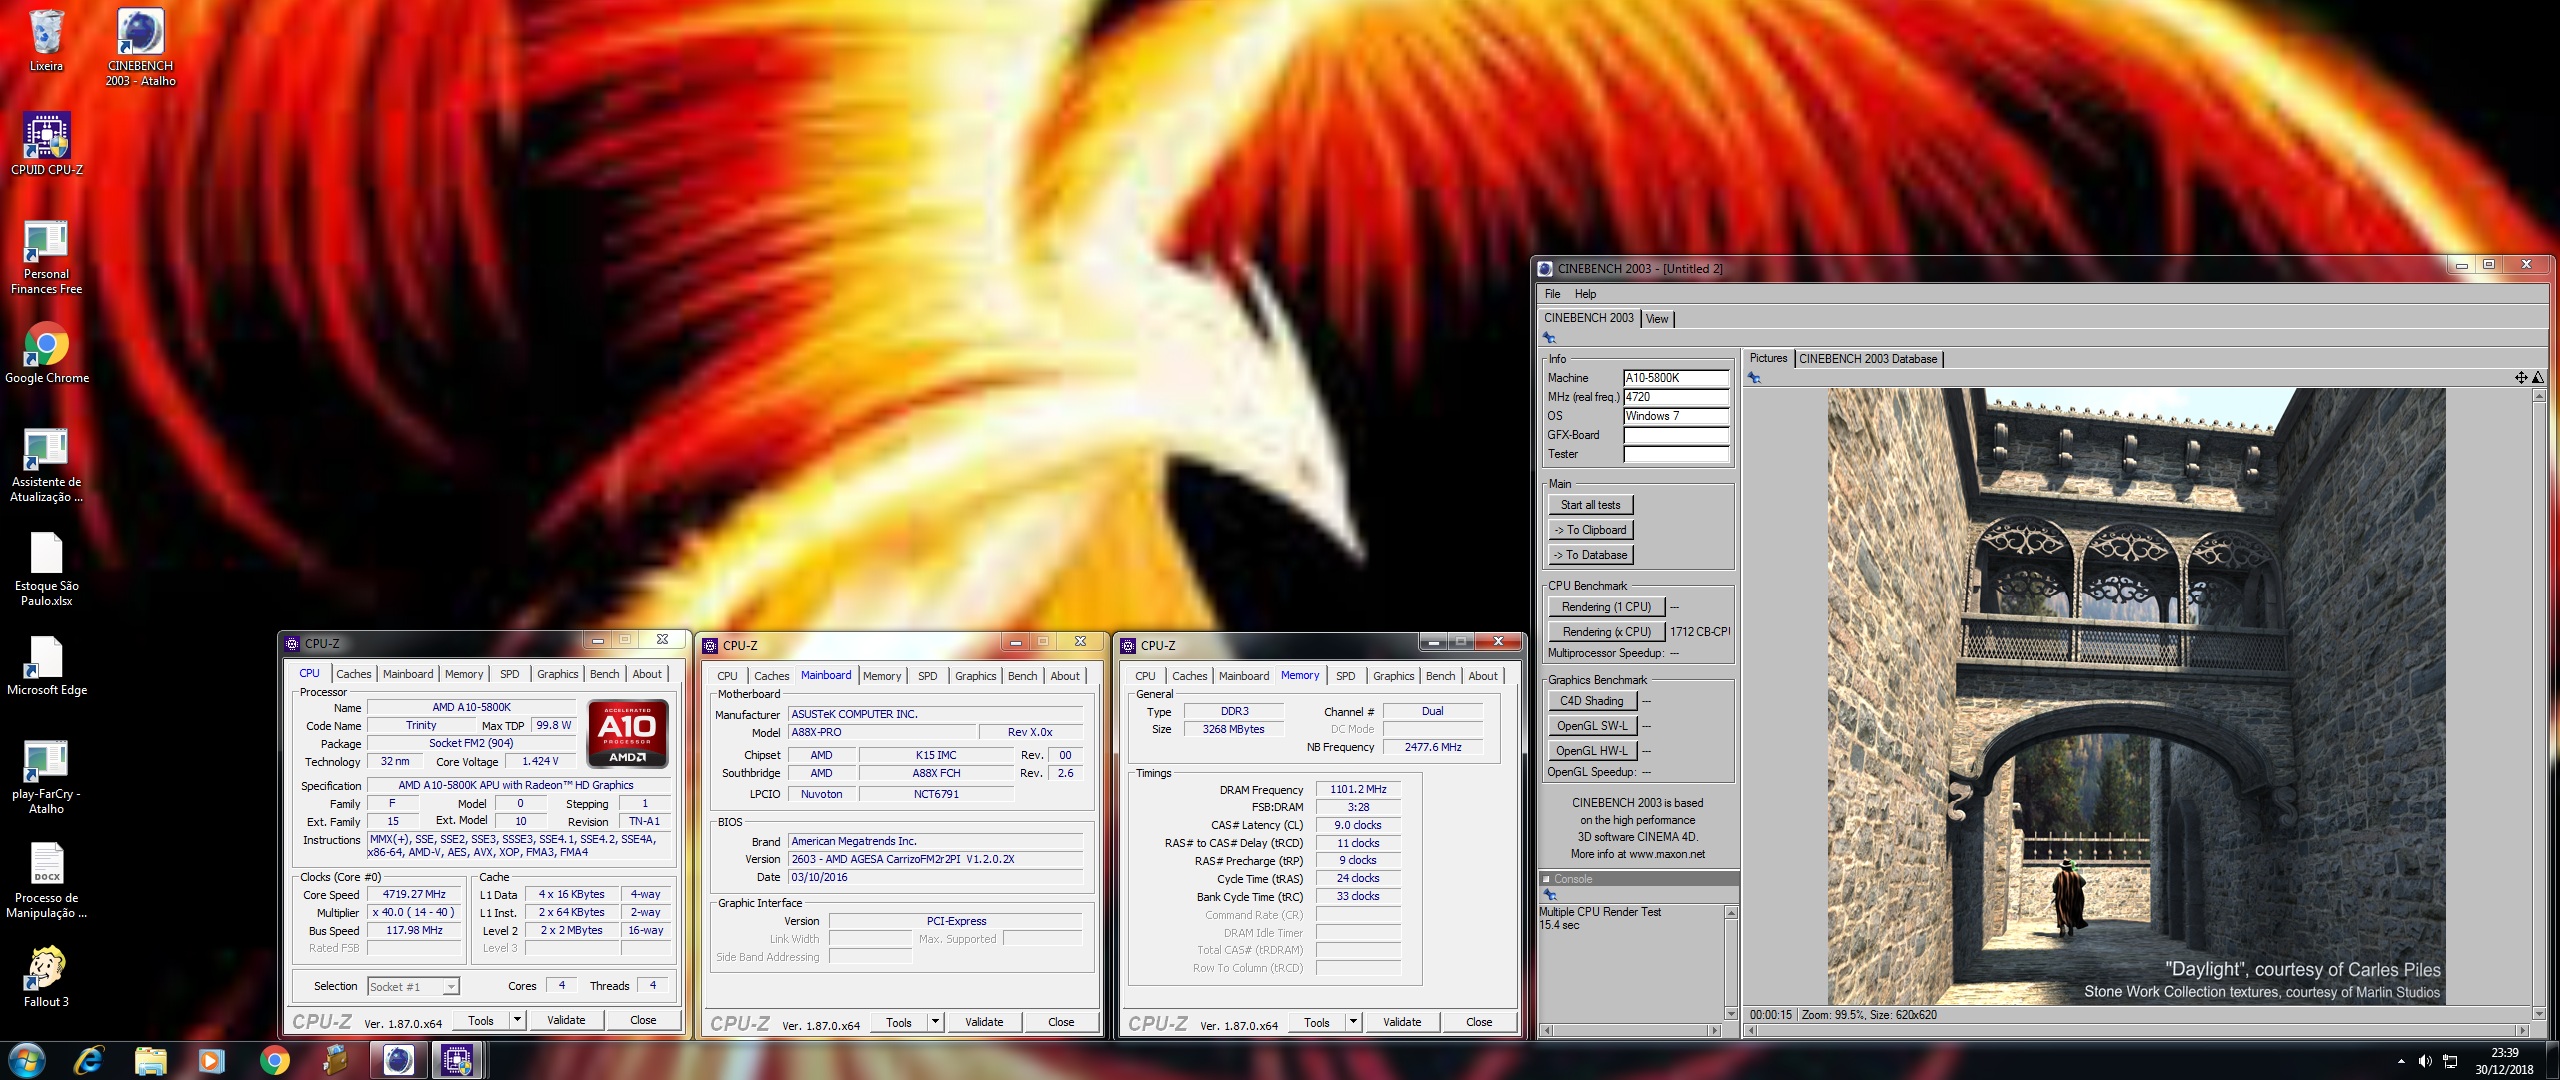Show hidden tray icons arrow
The image size is (2560, 1080).
2401,1061
